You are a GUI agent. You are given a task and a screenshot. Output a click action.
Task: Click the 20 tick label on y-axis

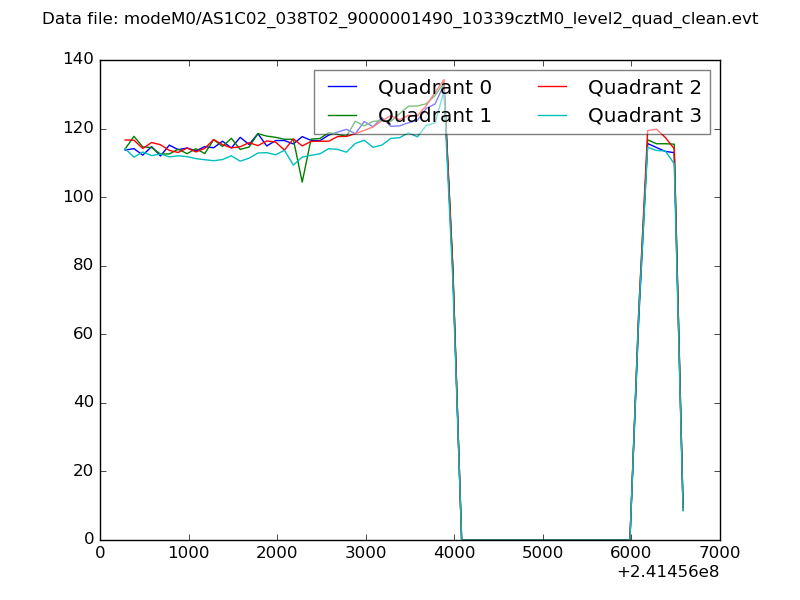(x=82, y=471)
